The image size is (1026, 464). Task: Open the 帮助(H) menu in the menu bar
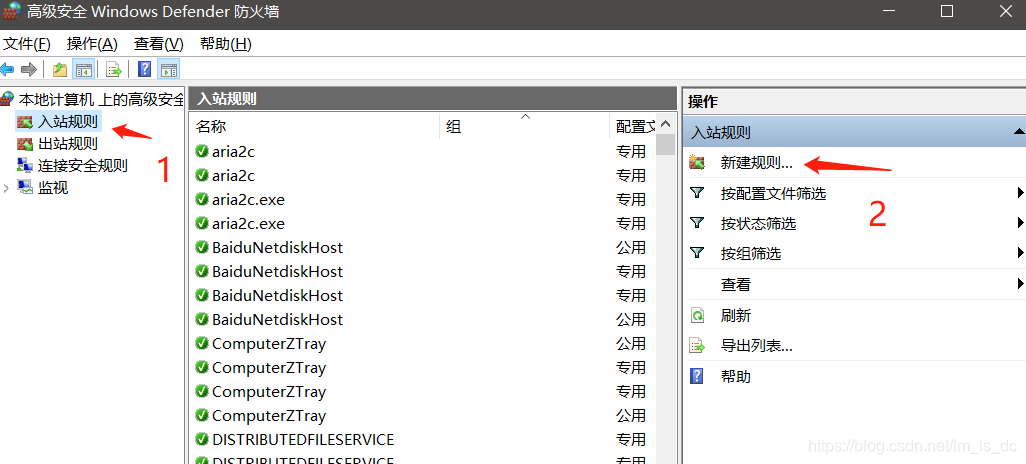[x=226, y=44]
